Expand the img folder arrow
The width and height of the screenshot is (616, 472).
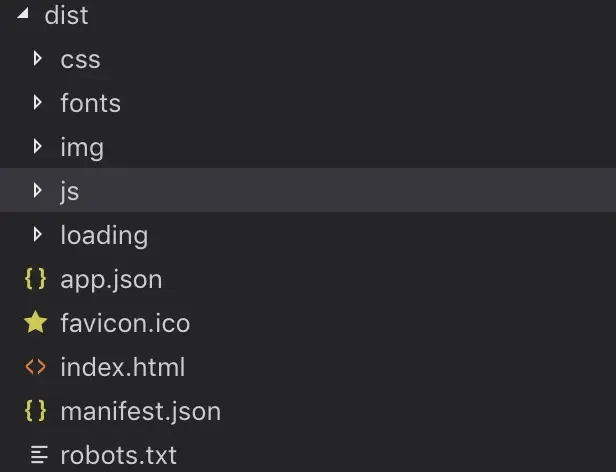(x=38, y=147)
